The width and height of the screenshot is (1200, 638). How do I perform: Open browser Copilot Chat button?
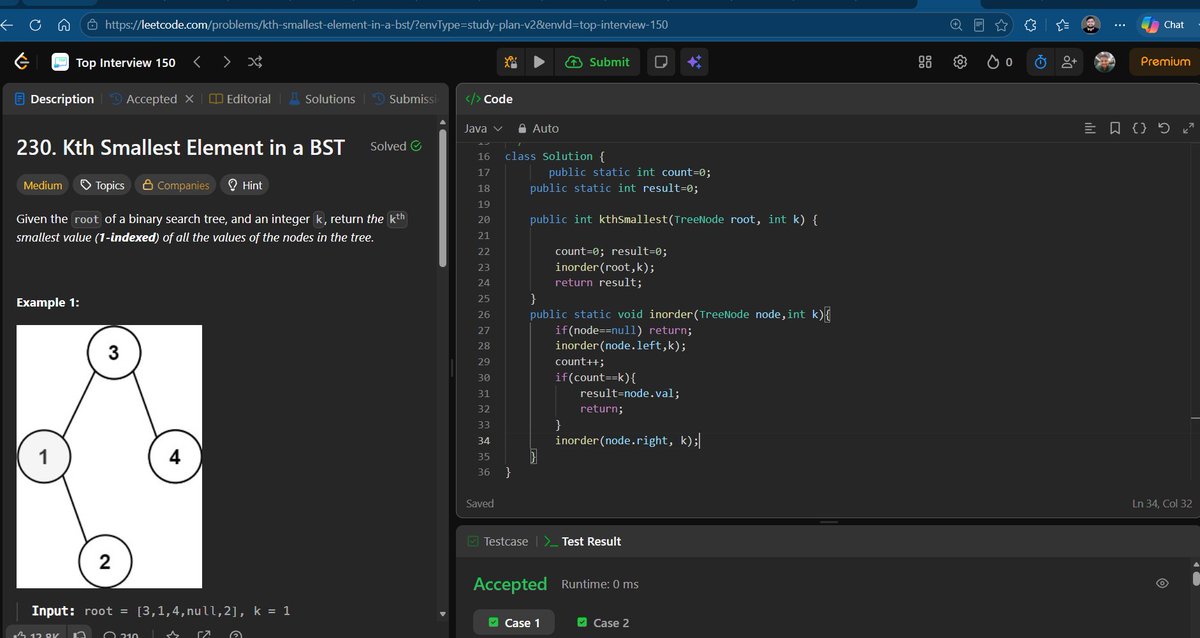(x=1164, y=24)
